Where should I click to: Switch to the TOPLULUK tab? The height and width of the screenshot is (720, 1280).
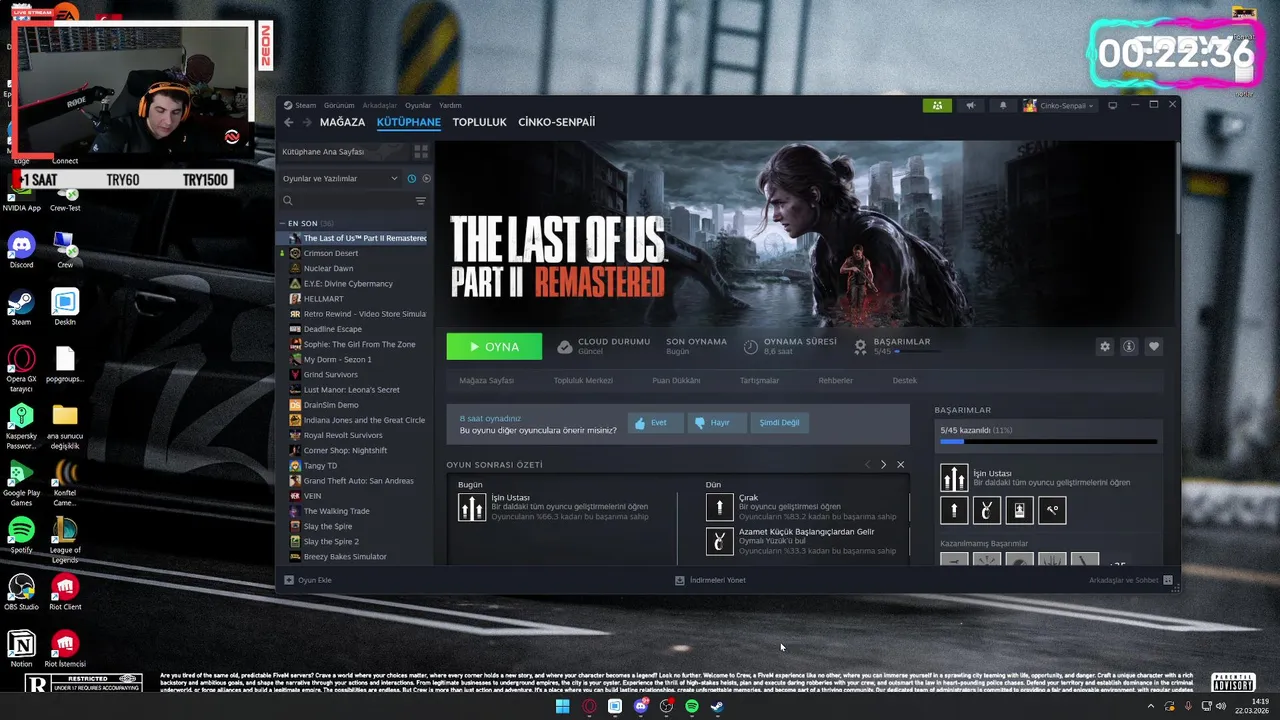(x=480, y=122)
